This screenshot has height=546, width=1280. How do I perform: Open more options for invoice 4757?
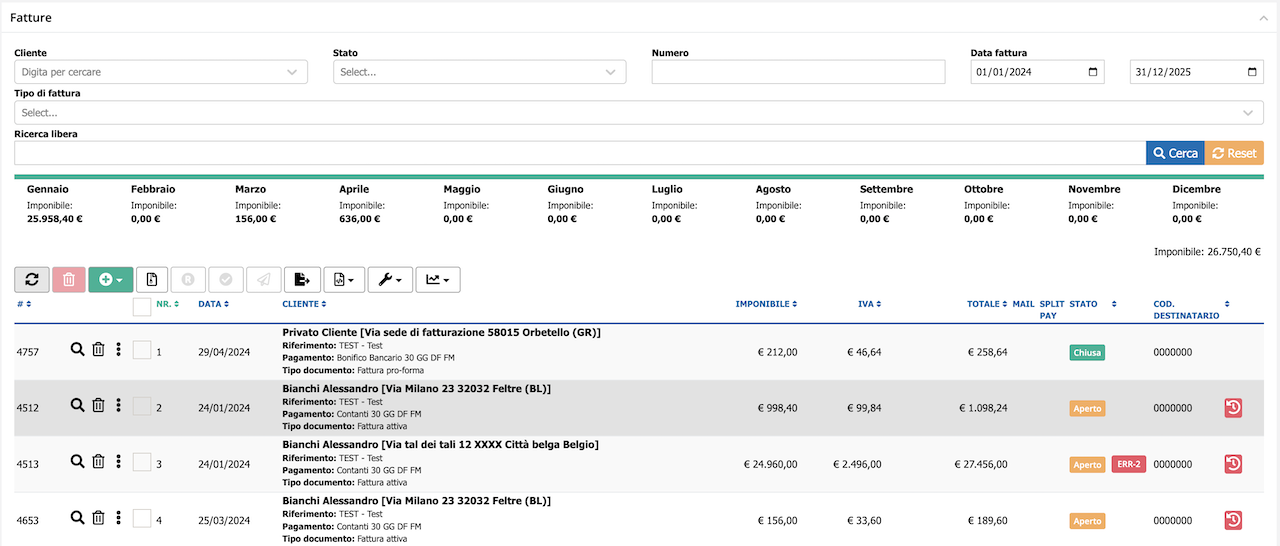[118, 349]
